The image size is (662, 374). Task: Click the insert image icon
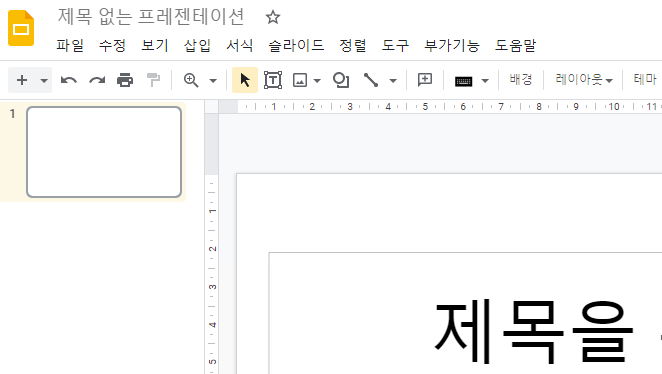300,80
